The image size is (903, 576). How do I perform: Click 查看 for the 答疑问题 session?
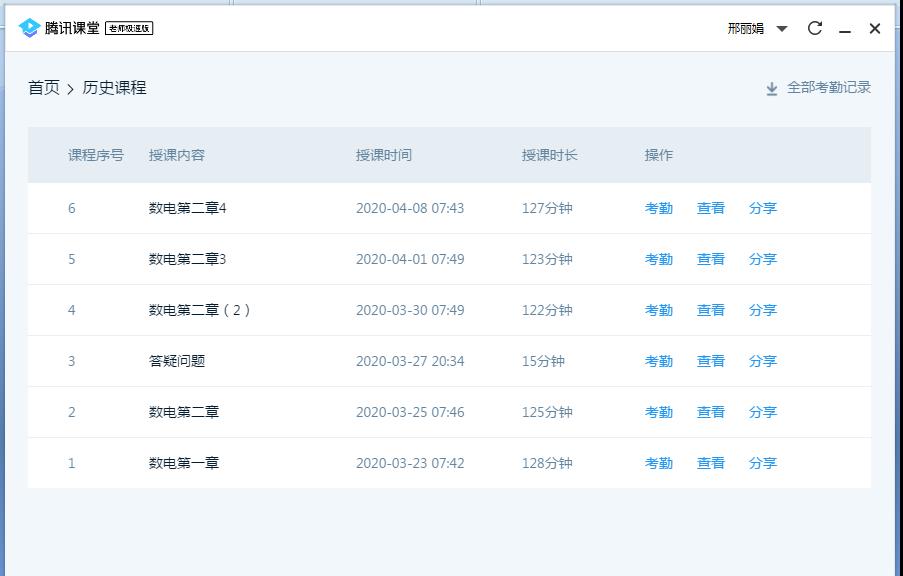click(x=710, y=361)
